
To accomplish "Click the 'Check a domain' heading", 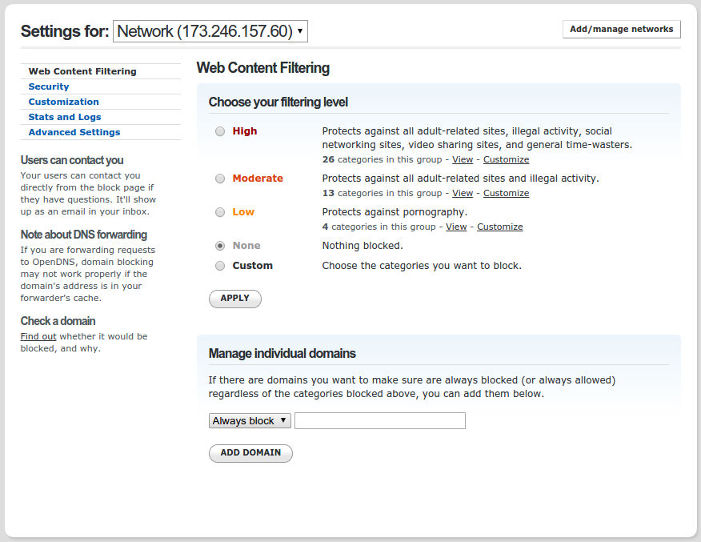I will pyautogui.click(x=58, y=321).
